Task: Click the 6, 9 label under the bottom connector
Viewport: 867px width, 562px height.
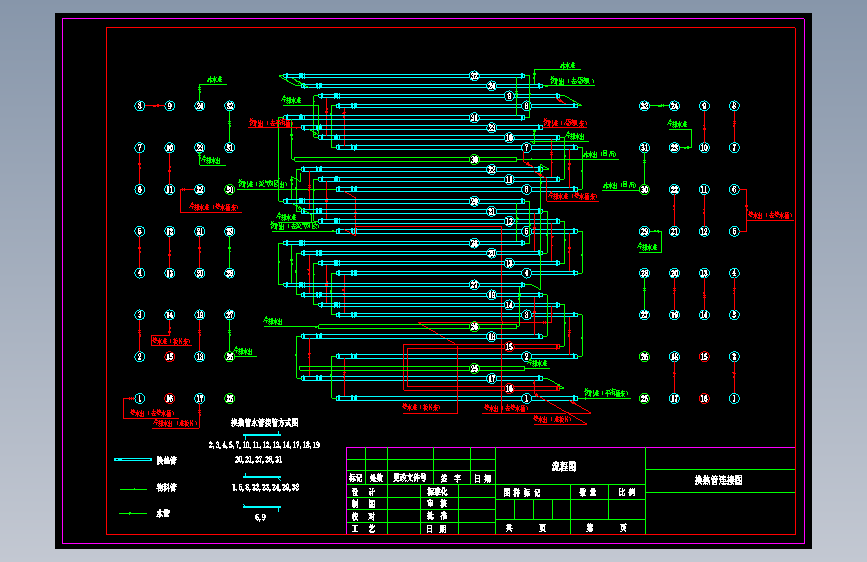Action: [260, 517]
